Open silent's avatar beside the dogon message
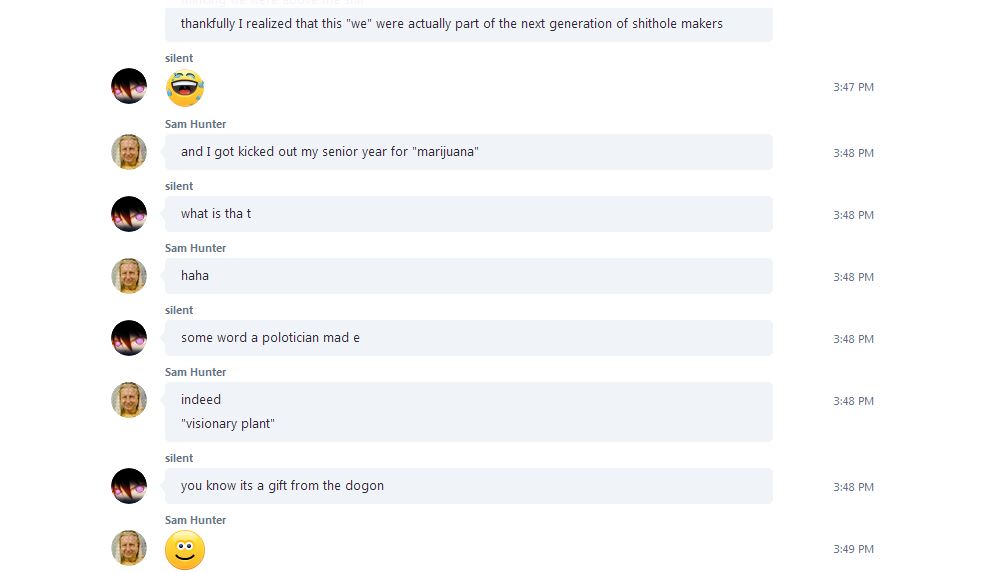The height and width of the screenshot is (573, 983). (x=129, y=486)
